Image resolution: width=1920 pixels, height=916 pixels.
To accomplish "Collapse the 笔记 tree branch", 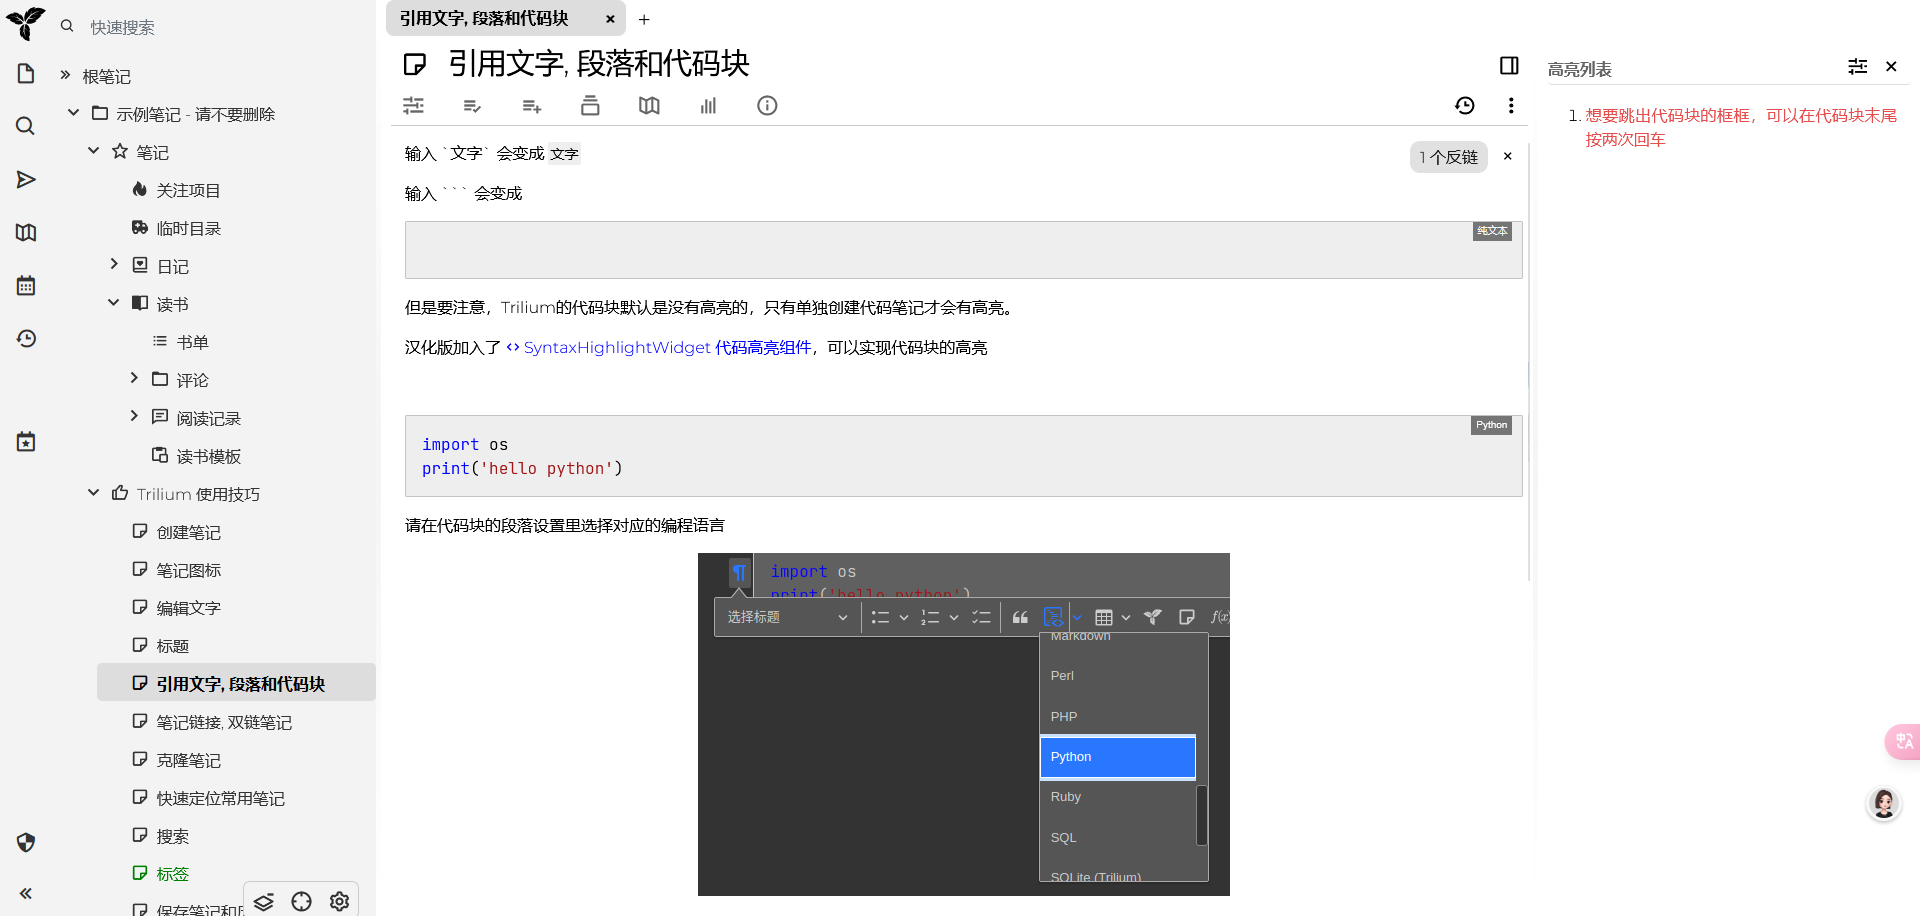I will click(93, 151).
